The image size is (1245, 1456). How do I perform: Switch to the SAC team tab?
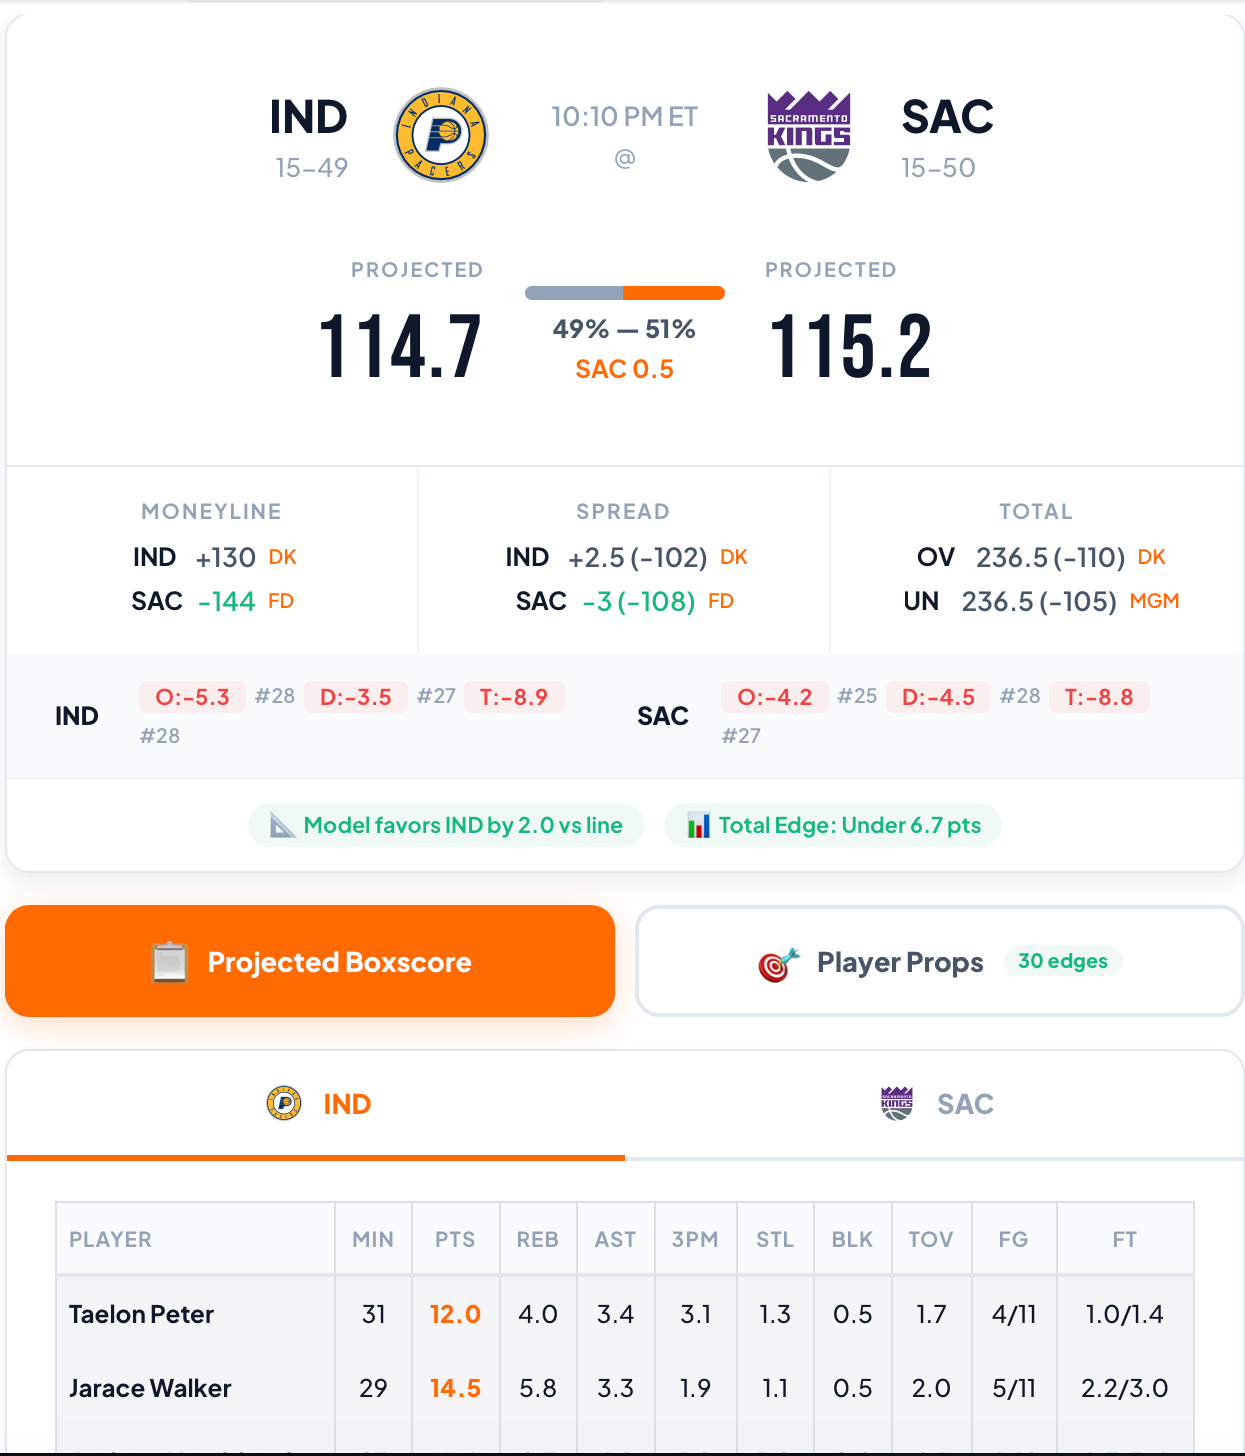936,1104
